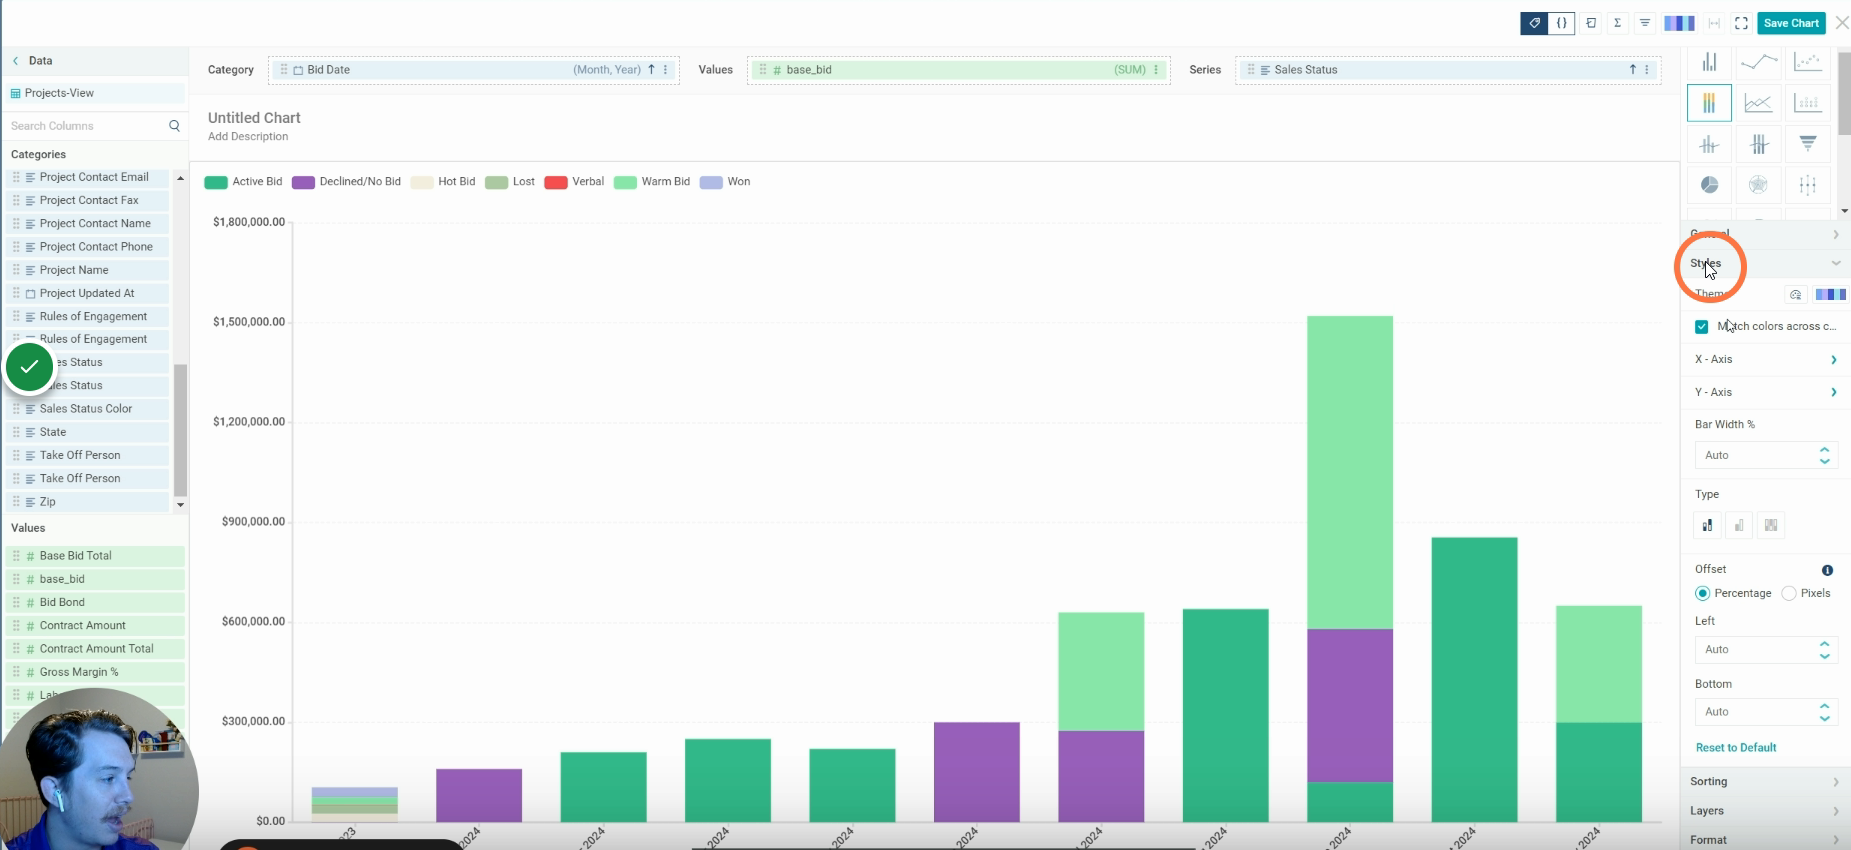The image size is (1851, 850).
Task: Pick the funnel chart type
Action: click(x=1808, y=144)
